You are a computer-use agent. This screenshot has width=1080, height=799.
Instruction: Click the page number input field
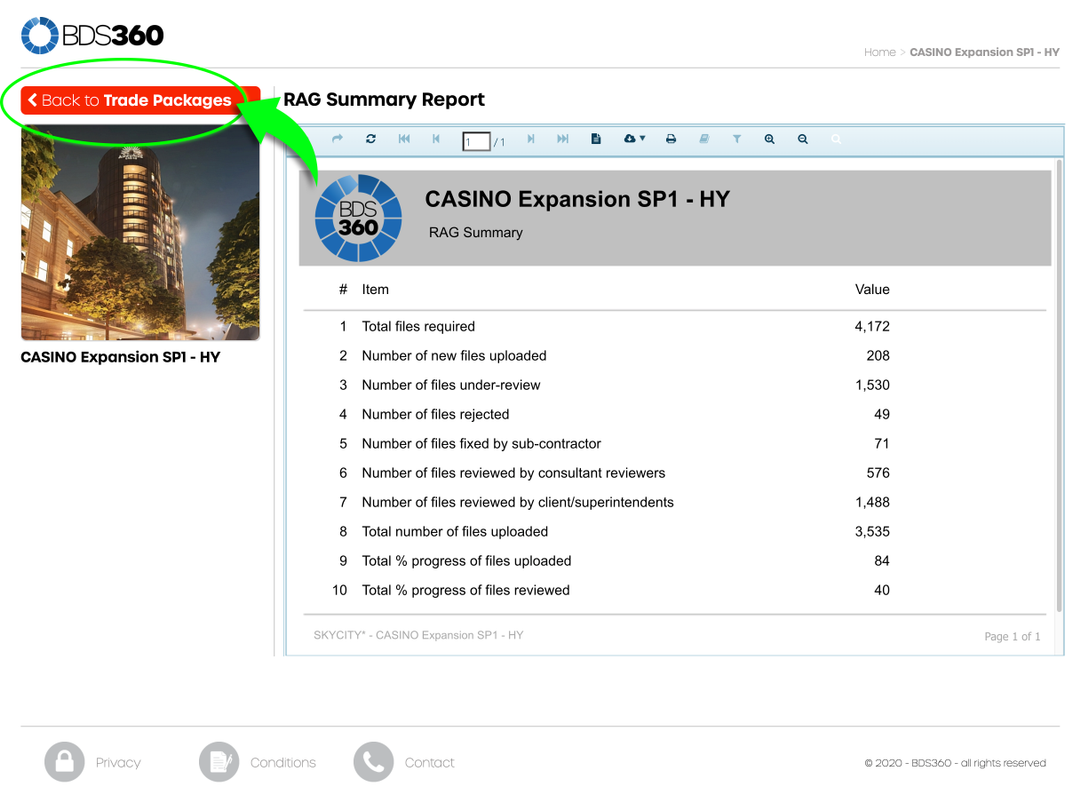475,140
